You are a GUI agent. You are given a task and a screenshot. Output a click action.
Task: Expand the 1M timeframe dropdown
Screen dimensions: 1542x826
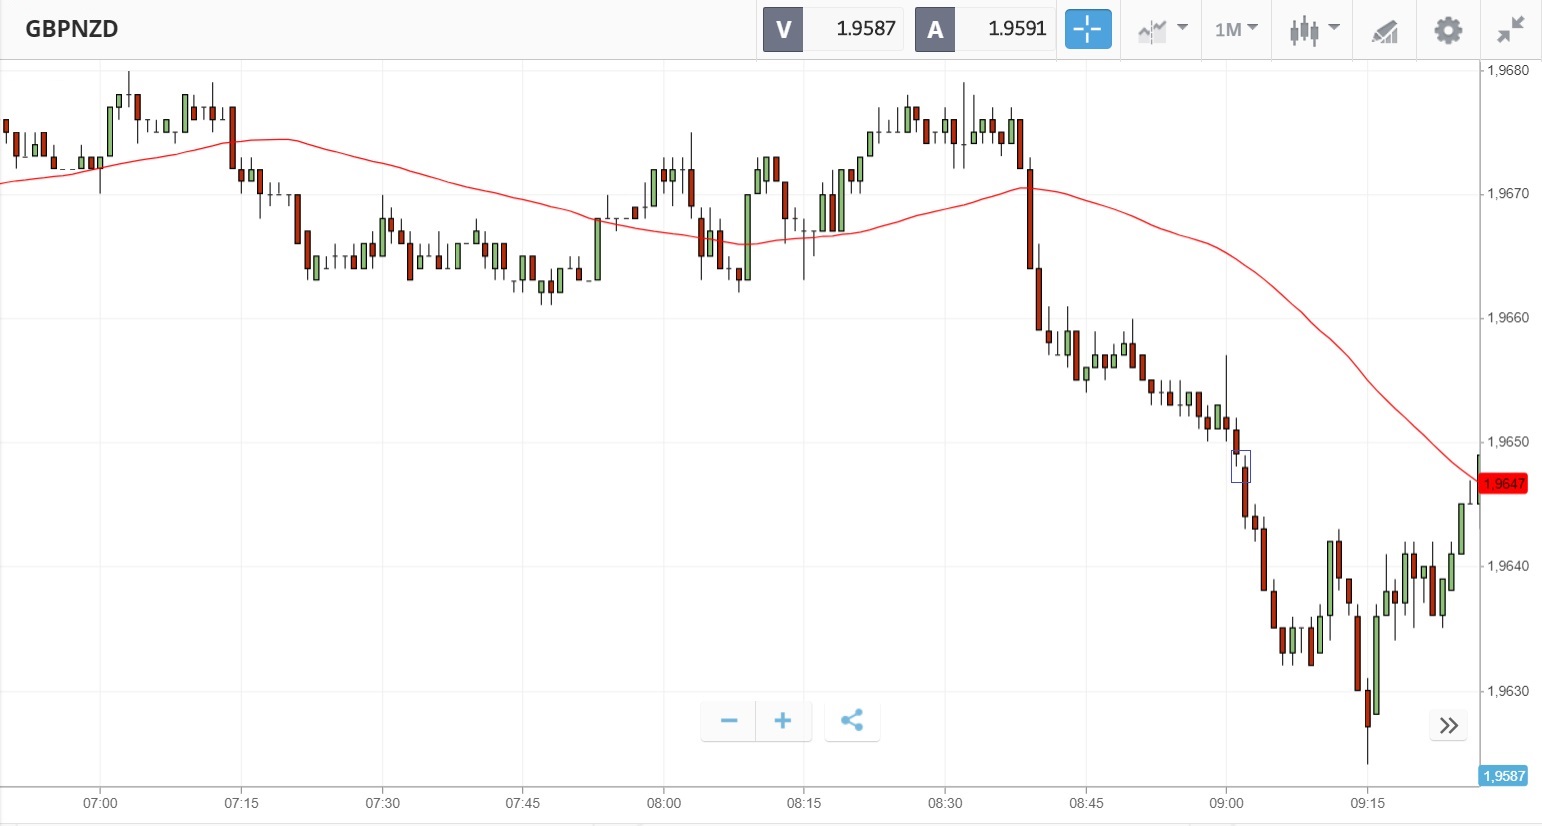pos(1236,30)
